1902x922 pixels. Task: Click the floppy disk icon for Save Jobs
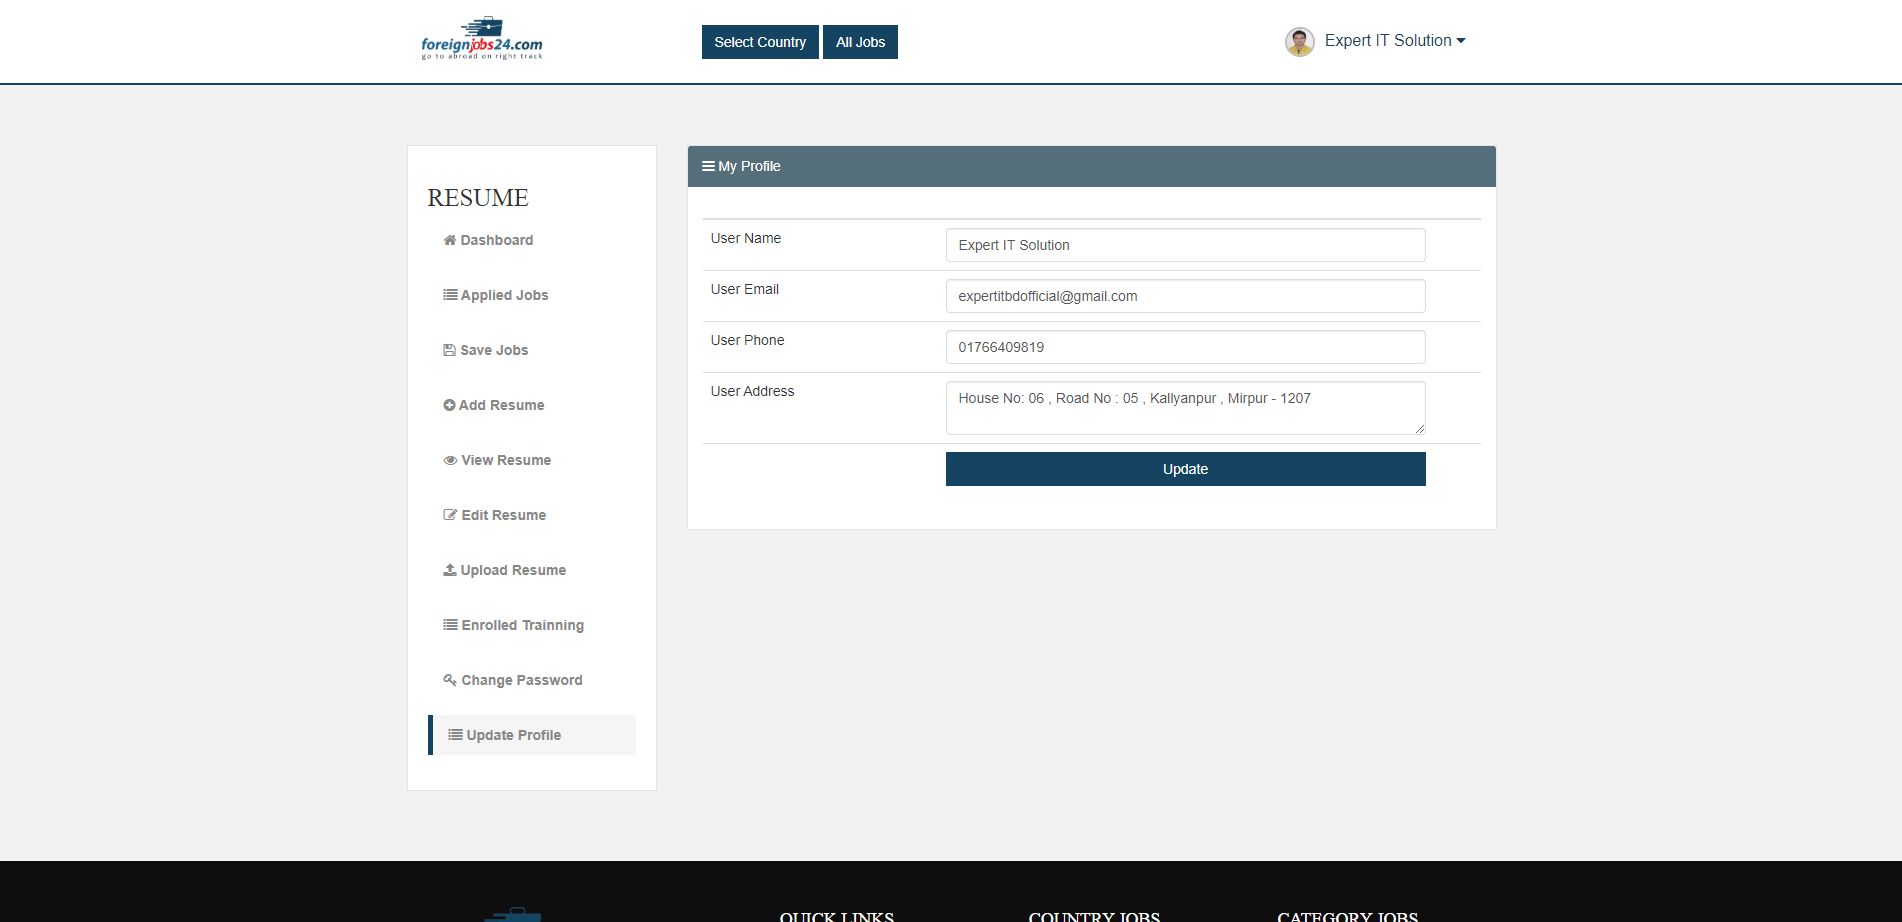[449, 350]
